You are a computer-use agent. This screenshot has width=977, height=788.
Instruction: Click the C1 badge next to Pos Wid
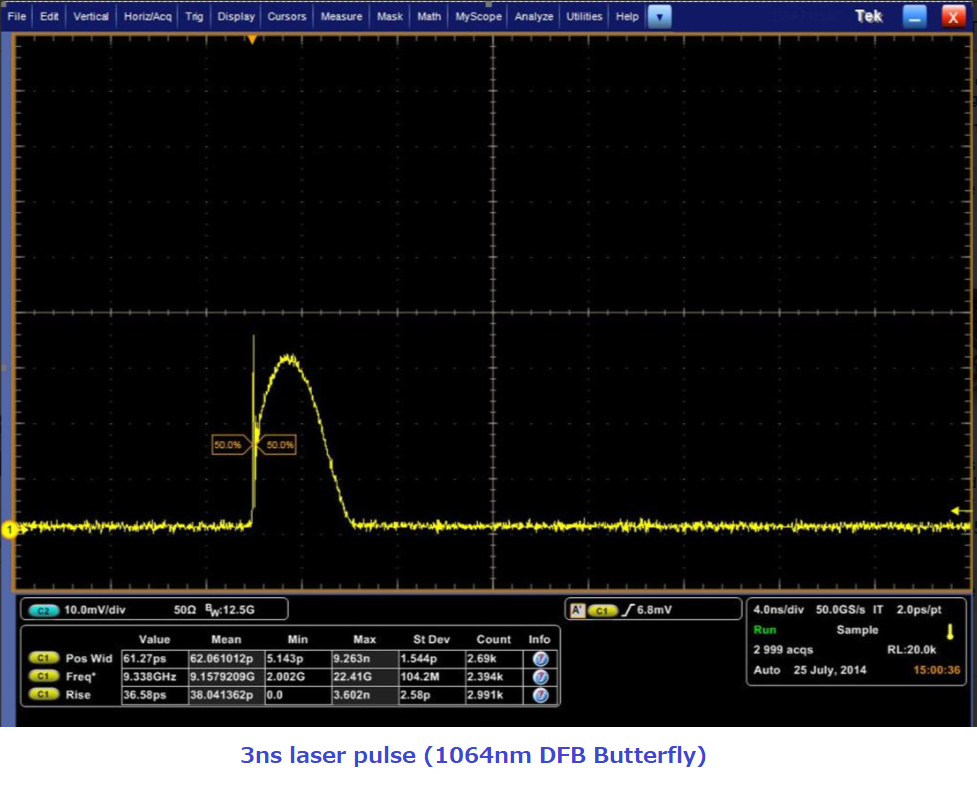coord(43,659)
